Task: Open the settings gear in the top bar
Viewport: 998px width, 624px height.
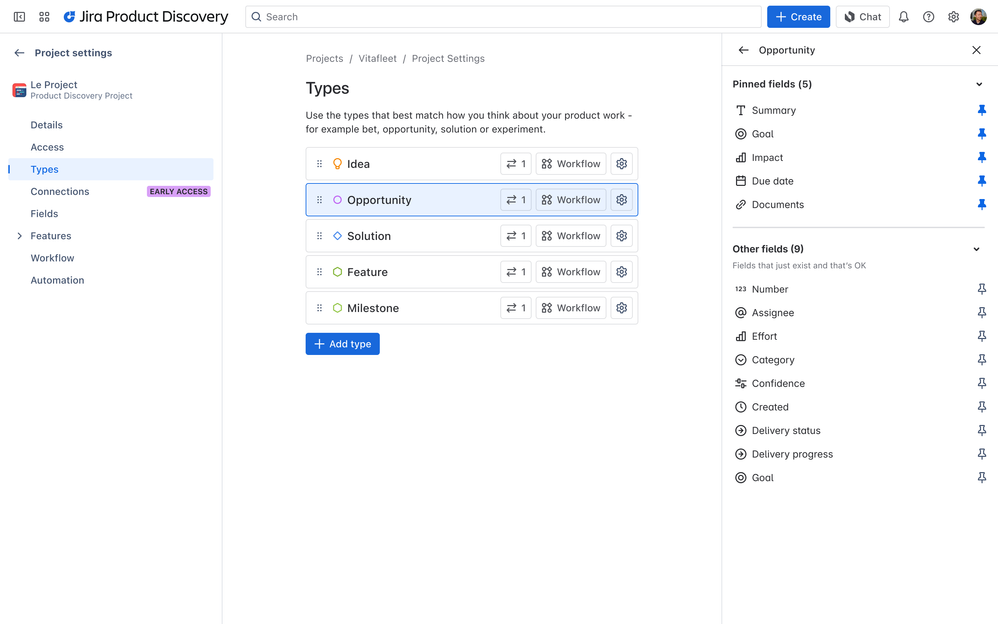Action: (x=954, y=17)
